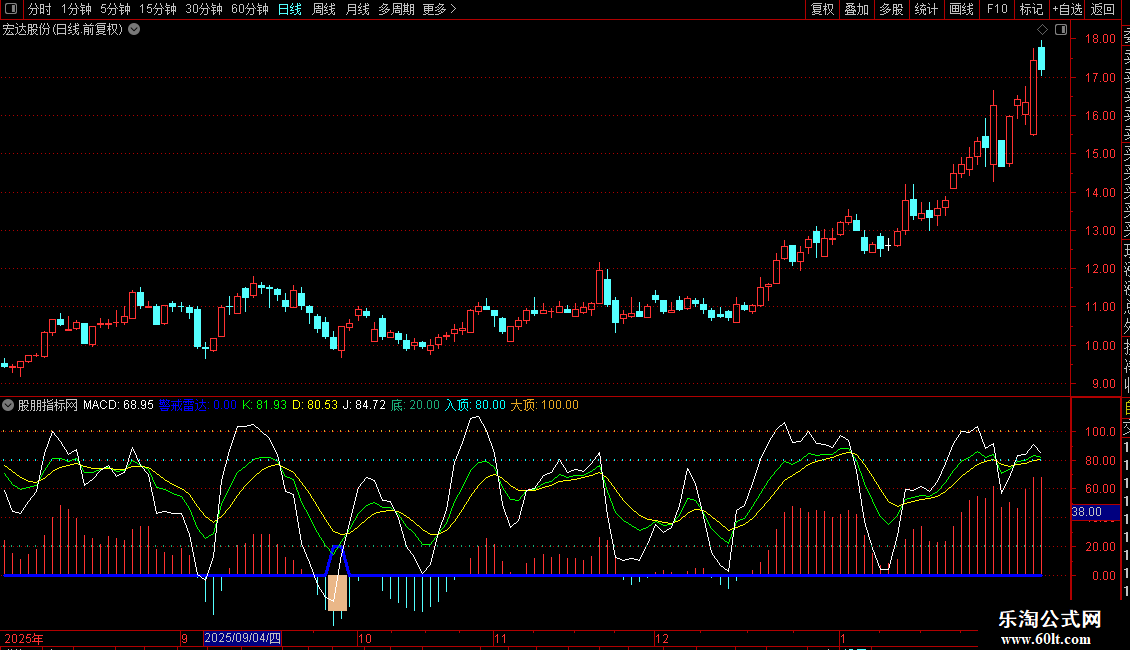This screenshot has height=650, width=1130.
Task: Open the 复权 adjustment options
Action: 822,10
